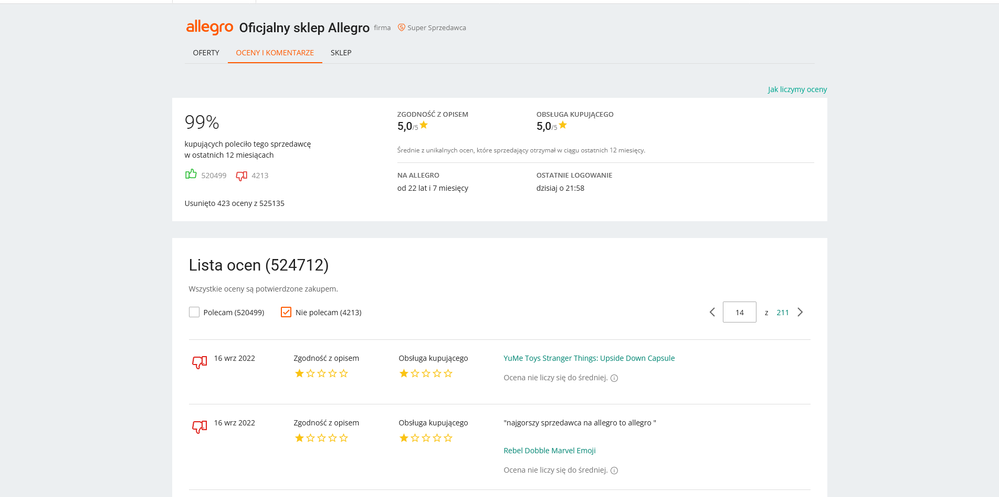
Task: Click the Oficjalny sklep Allegro title
Action: tap(304, 28)
